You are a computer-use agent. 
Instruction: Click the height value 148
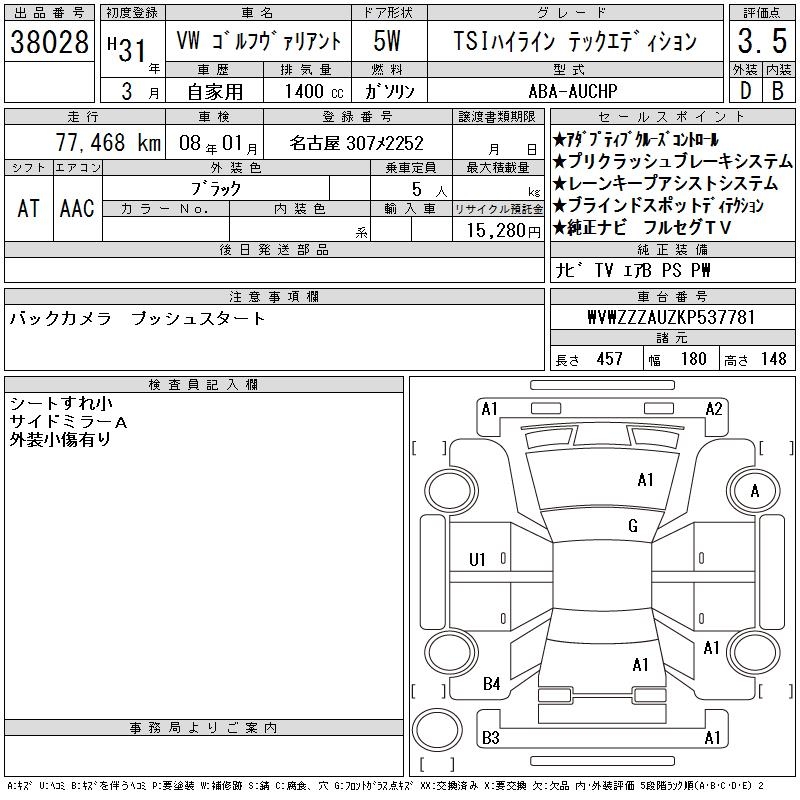(x=774, y=359)
